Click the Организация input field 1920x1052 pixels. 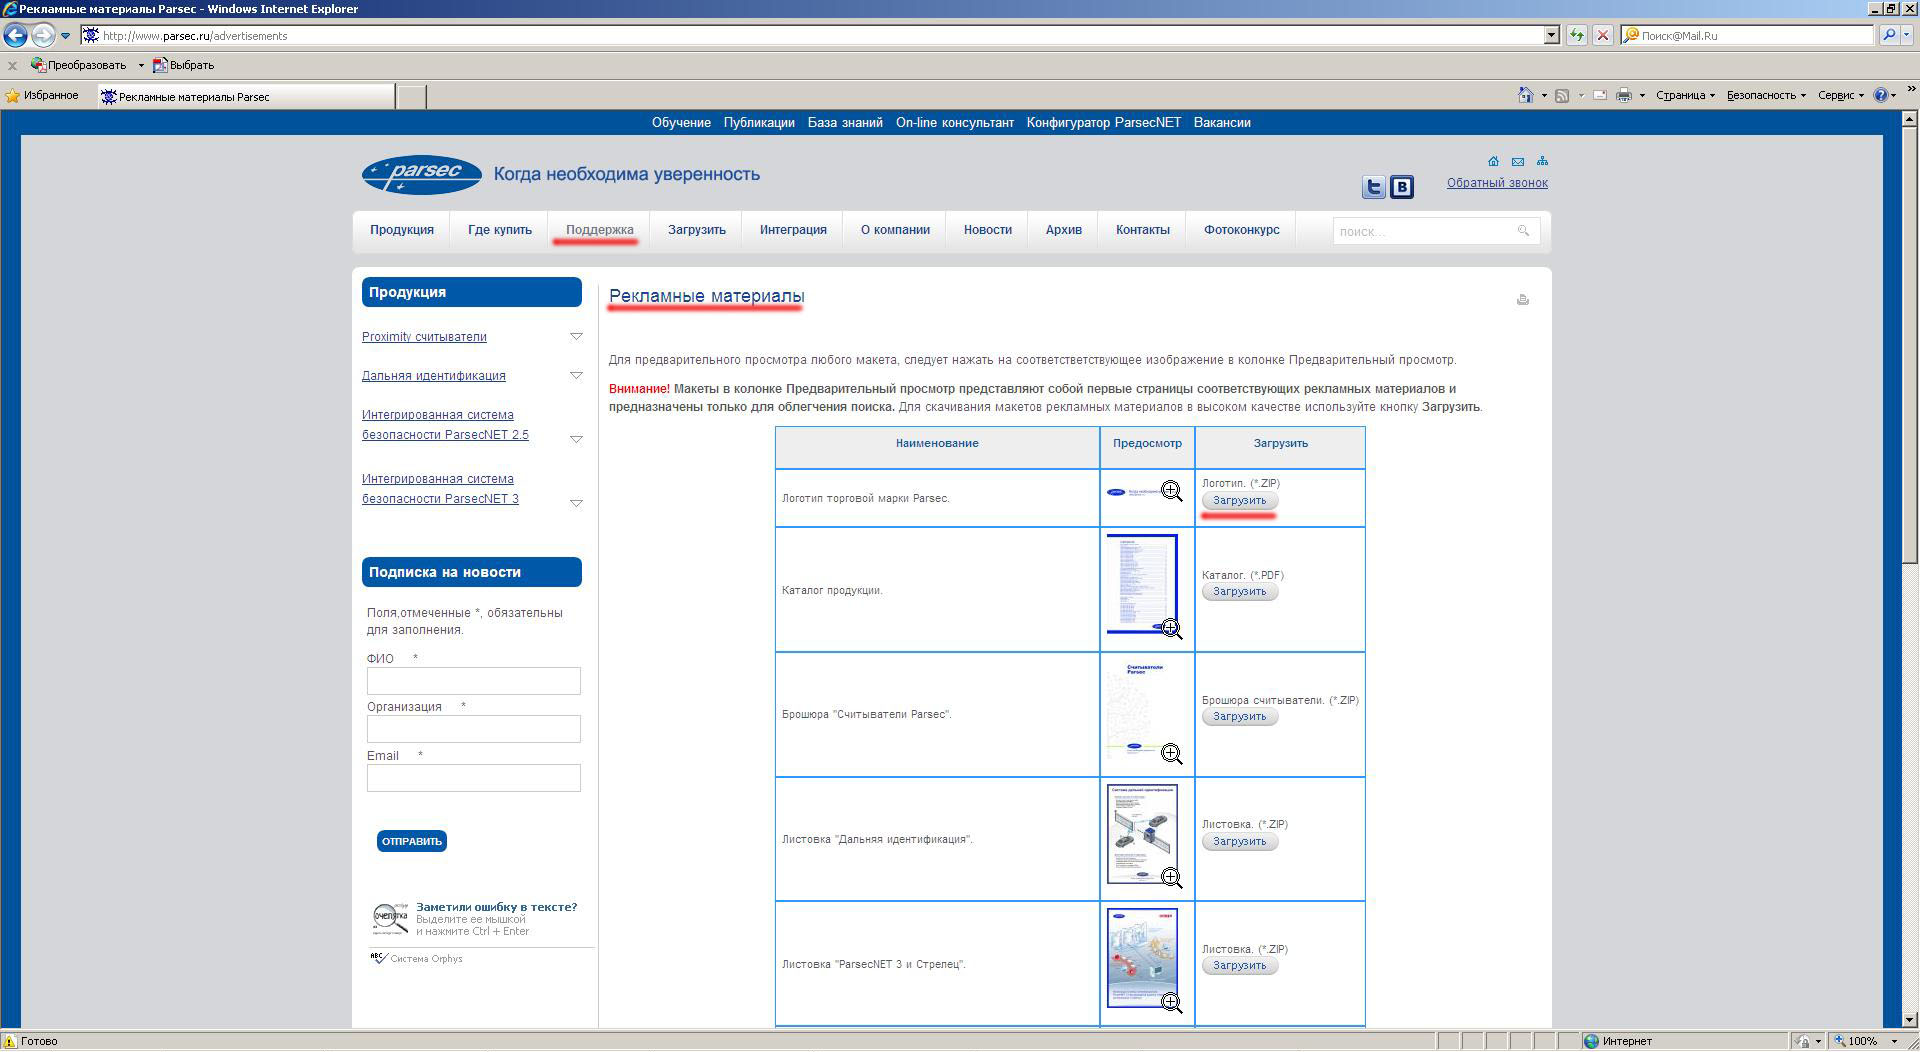[473, 729]
